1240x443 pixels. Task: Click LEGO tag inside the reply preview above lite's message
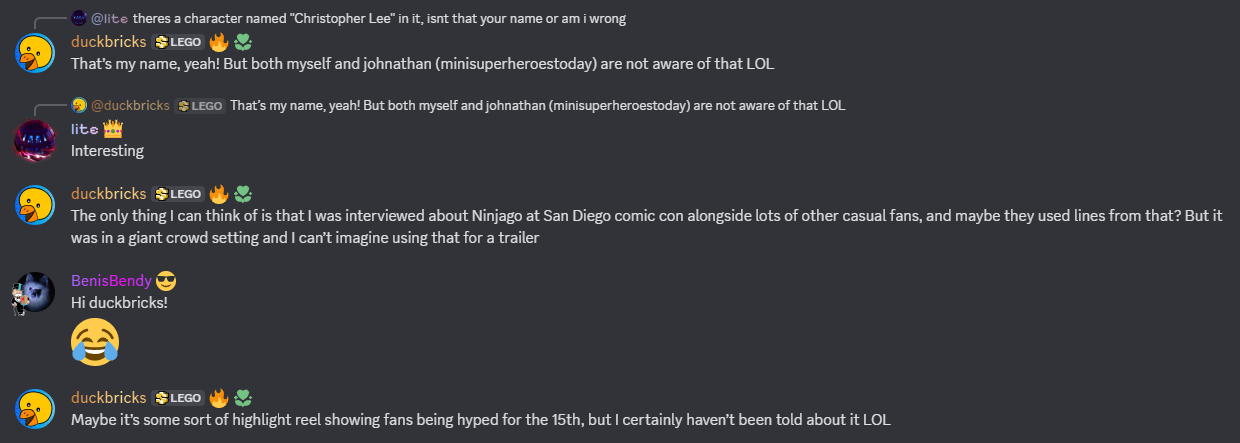tap(199, 106)
